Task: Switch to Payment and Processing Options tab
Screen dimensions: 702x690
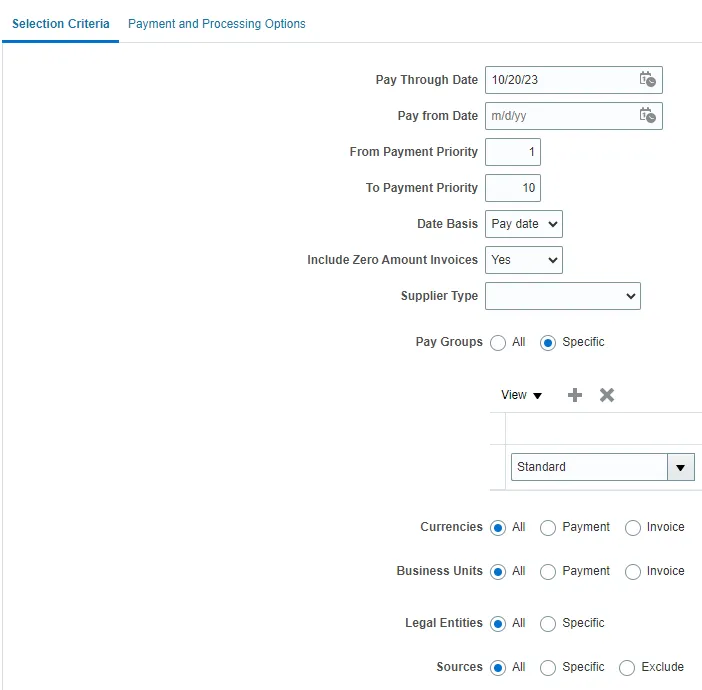Action: (217, 23)
